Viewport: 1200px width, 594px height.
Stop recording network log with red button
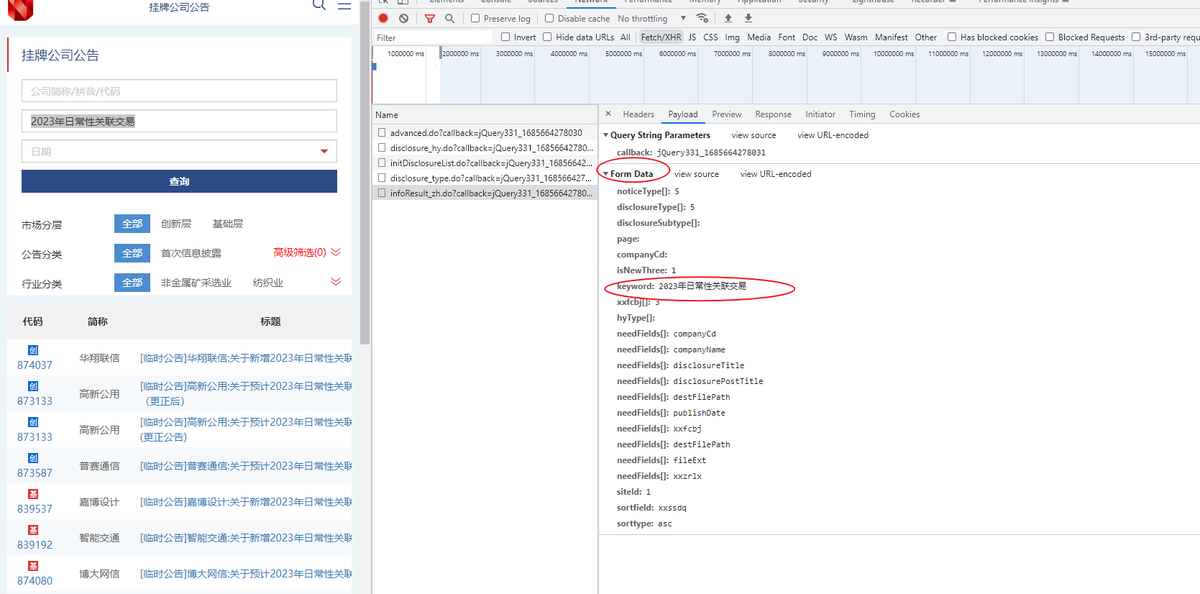click(383, 18)
